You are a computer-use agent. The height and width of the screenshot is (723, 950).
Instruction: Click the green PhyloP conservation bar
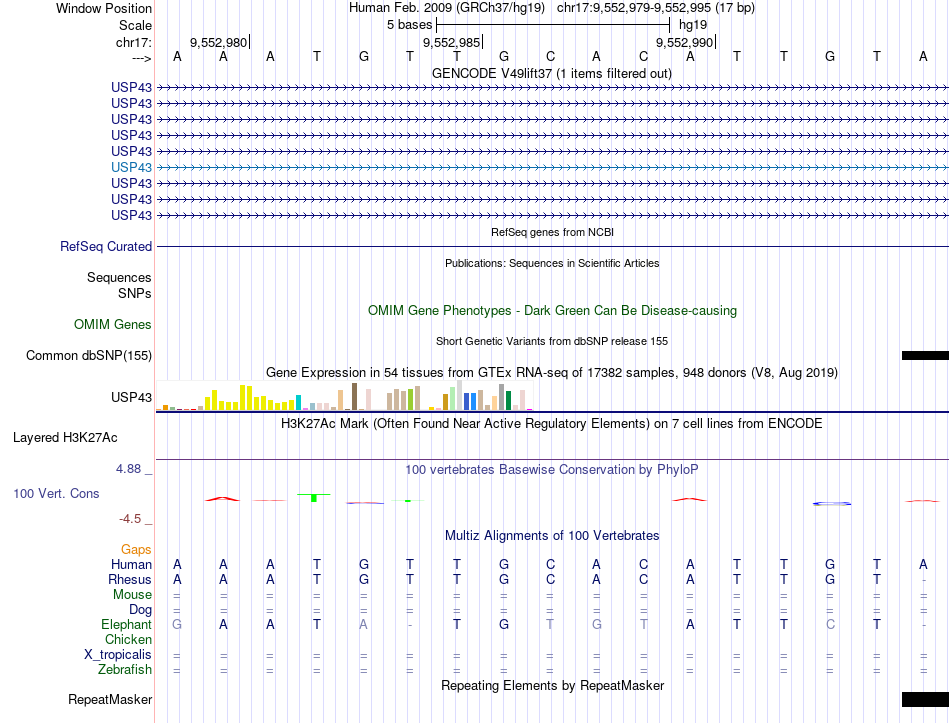point(313,498)
